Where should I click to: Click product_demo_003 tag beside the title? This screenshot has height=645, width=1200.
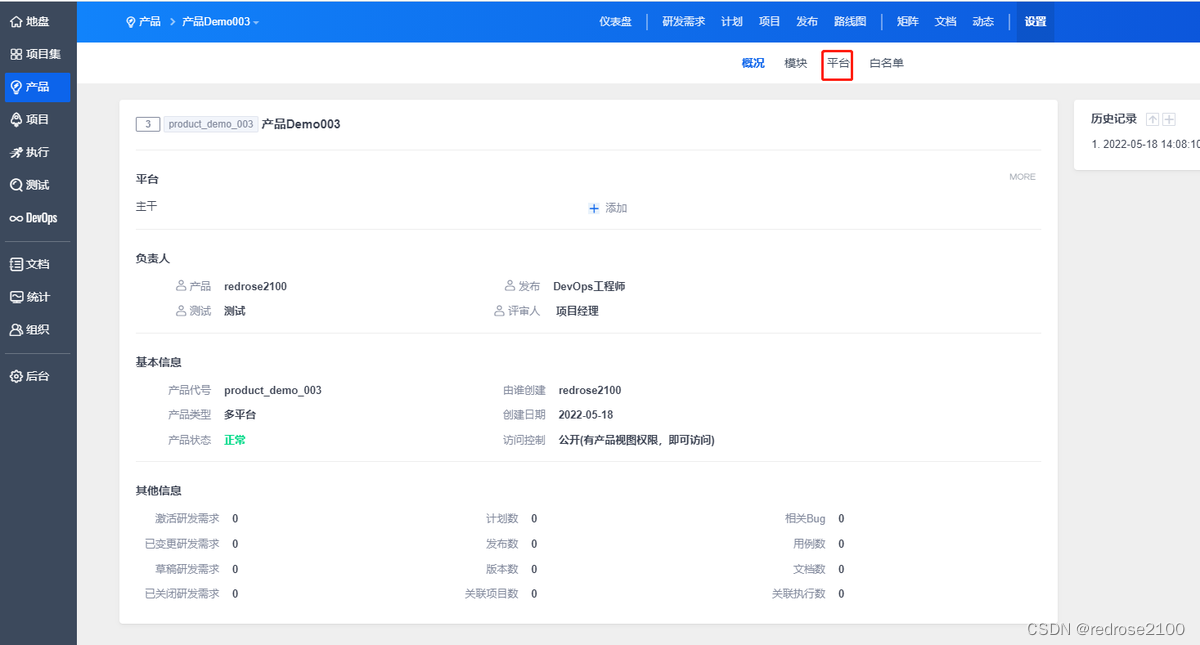[211, 124]
